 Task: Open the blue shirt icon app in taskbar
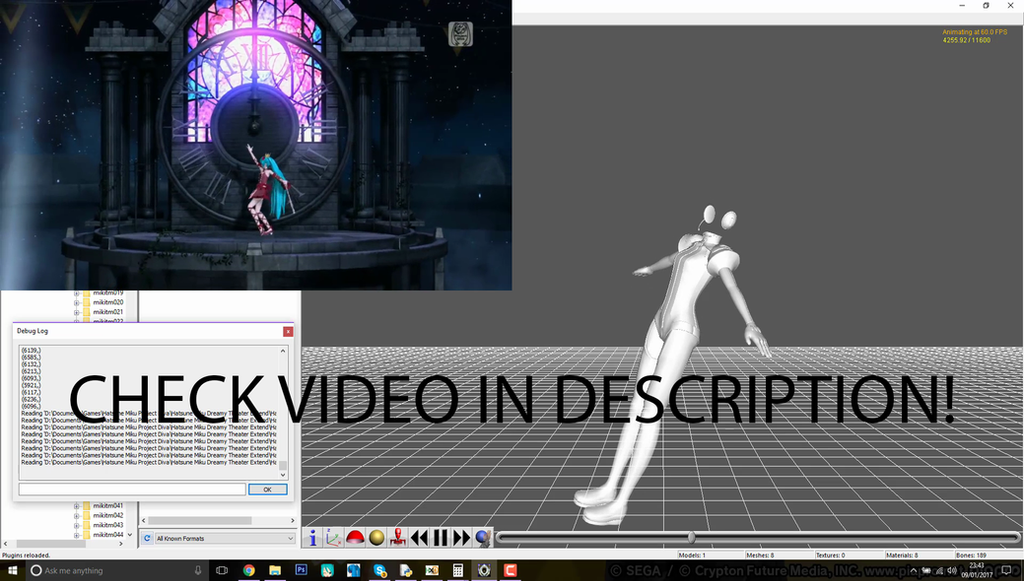tap(353, 570)
